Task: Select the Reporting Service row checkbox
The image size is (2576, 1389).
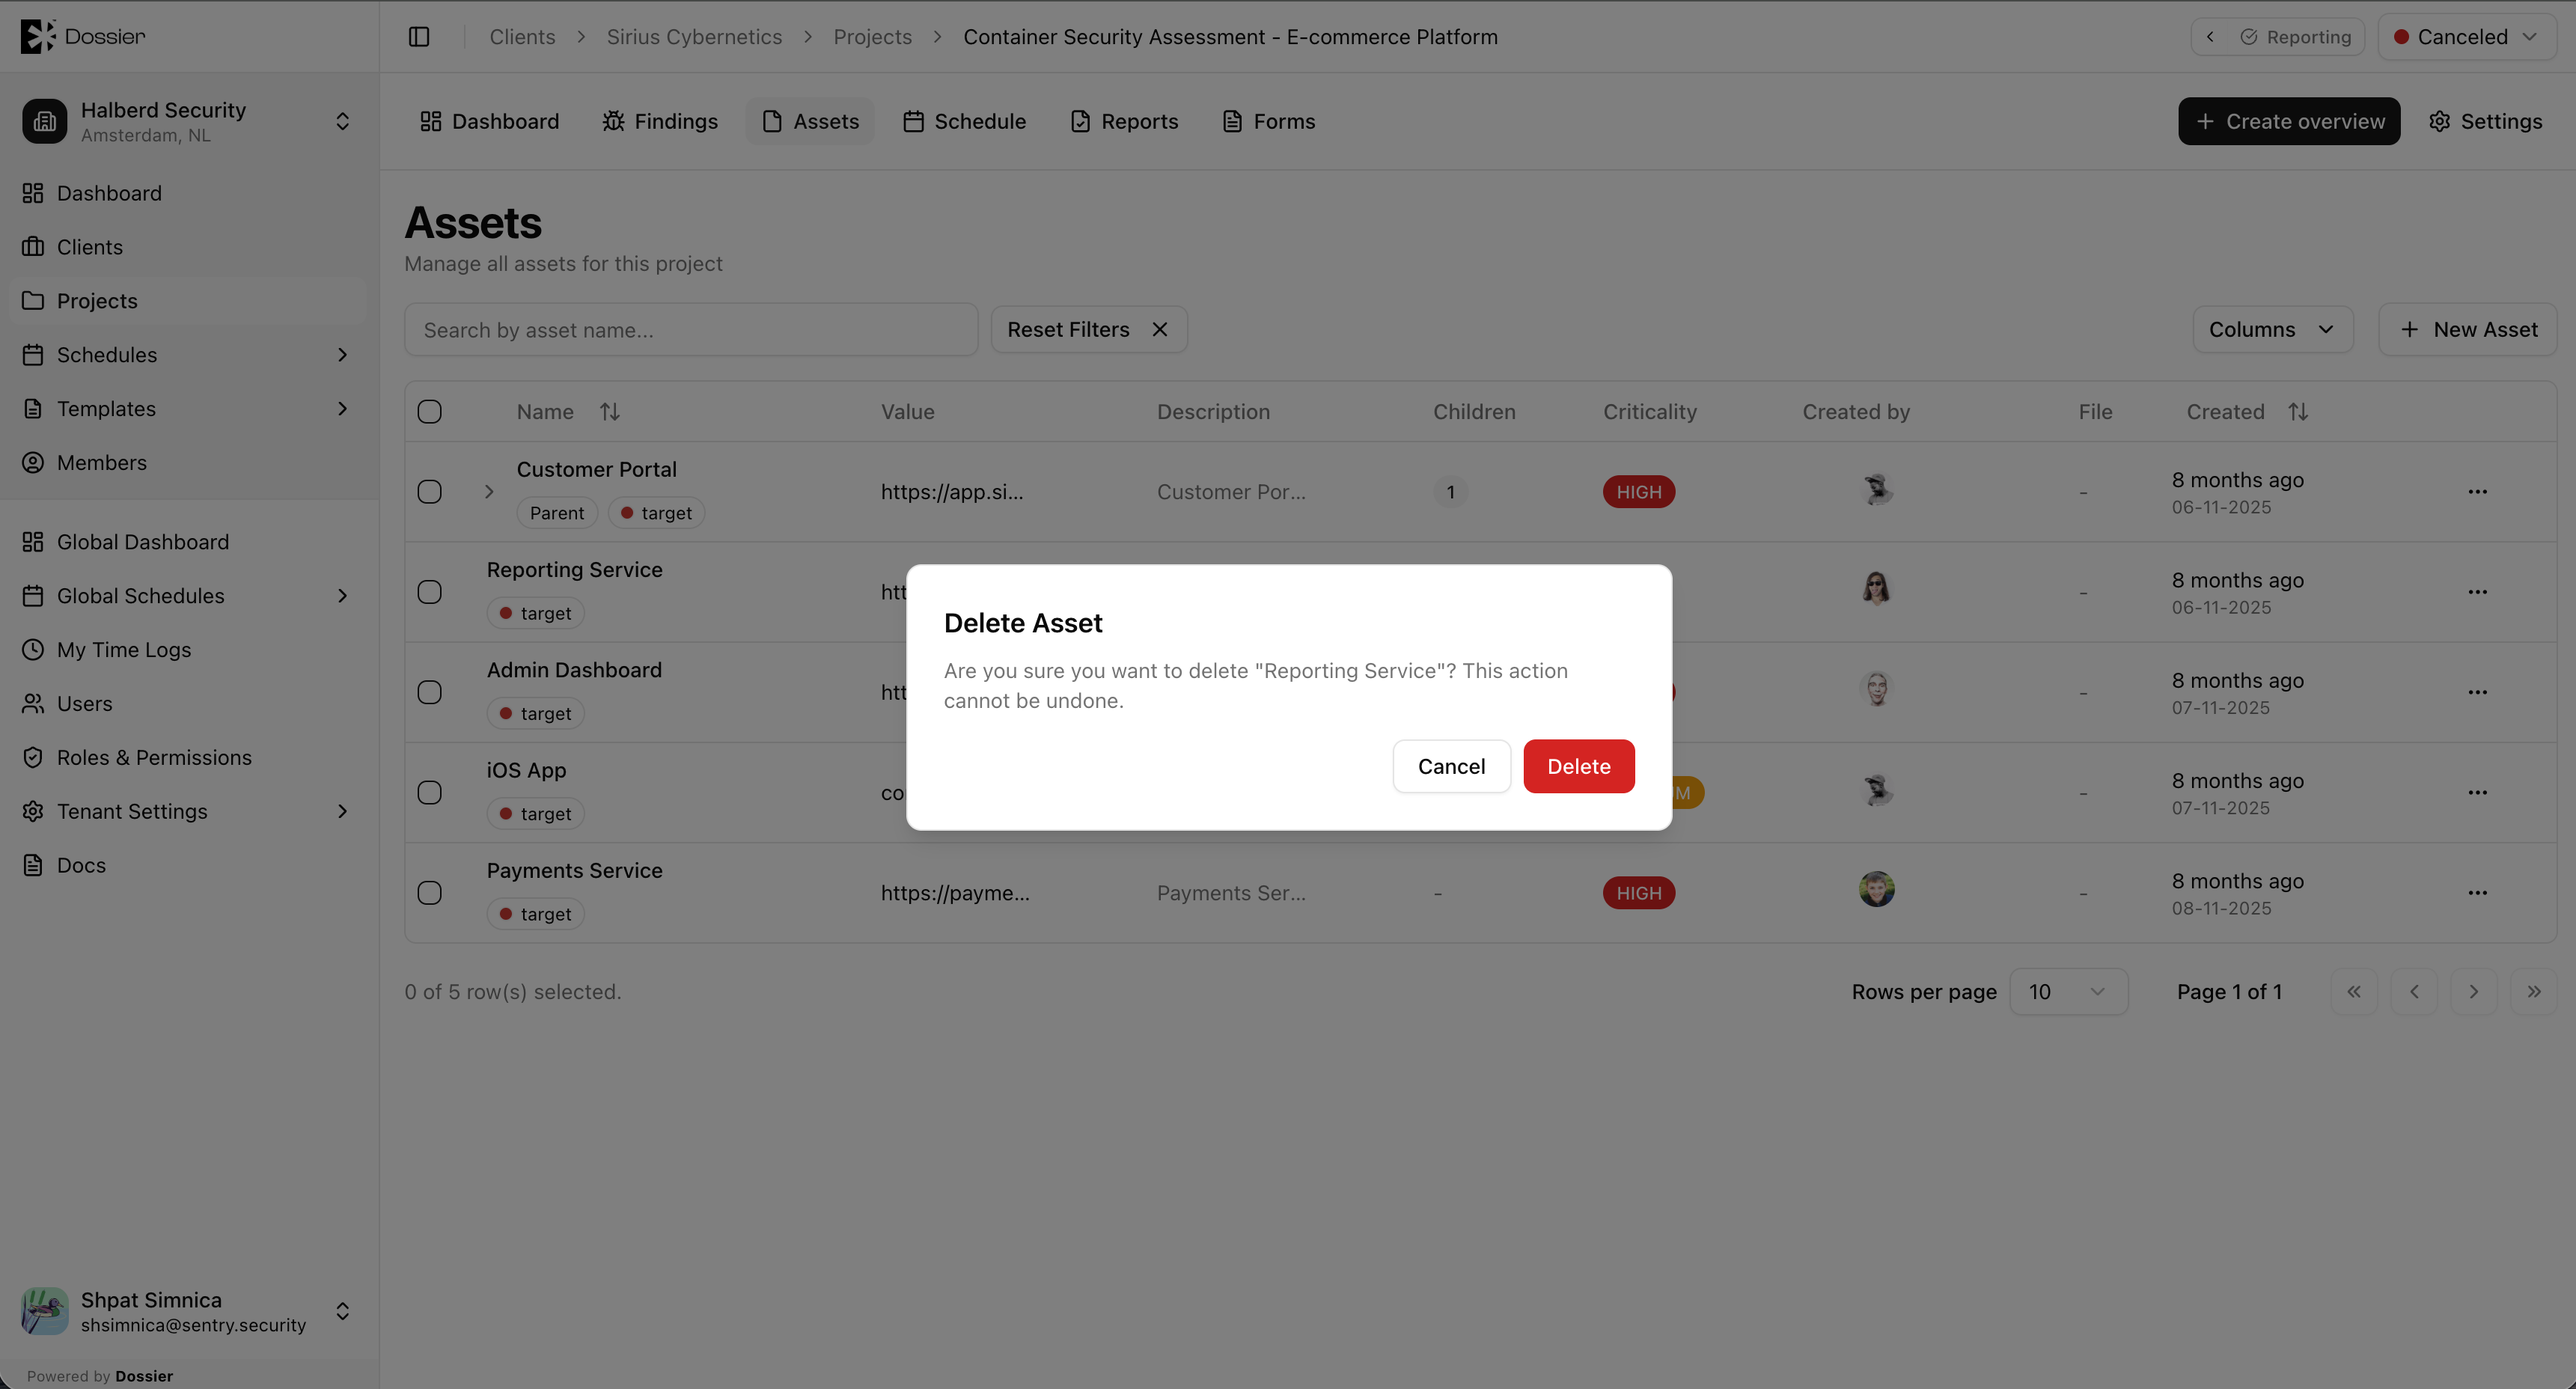Action: tap(430, 592)
